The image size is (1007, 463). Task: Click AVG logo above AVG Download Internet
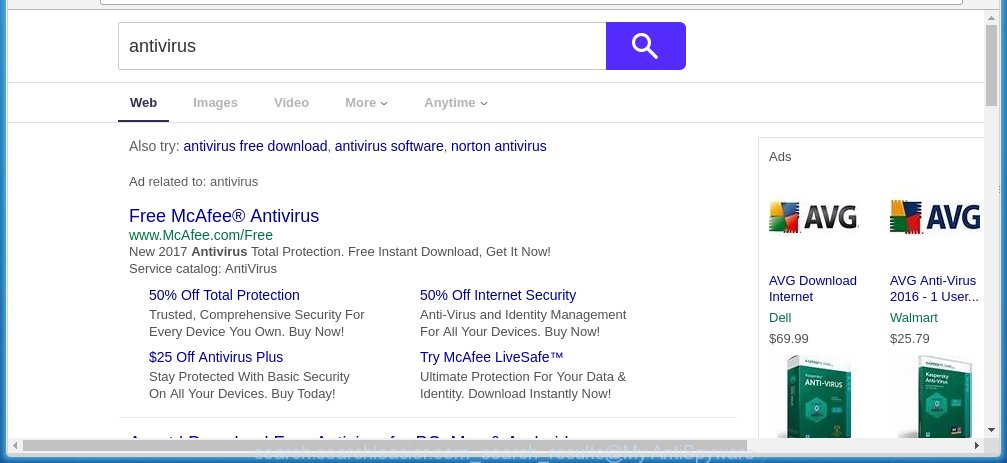pyautogui.click(x=813, y=218)
